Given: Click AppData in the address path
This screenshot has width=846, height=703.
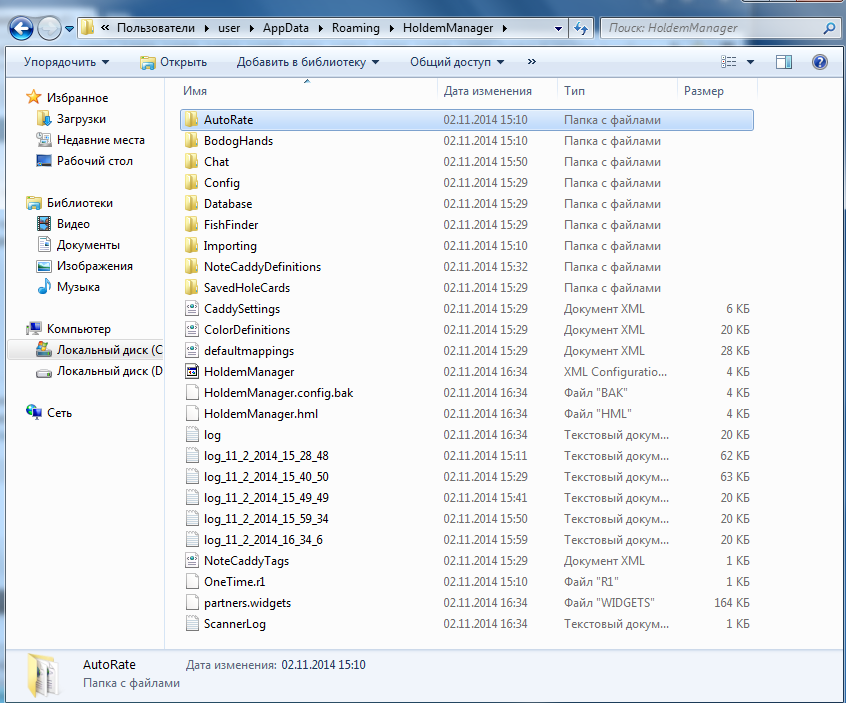Looking at the screenshot, I should [x=286, y=28].
